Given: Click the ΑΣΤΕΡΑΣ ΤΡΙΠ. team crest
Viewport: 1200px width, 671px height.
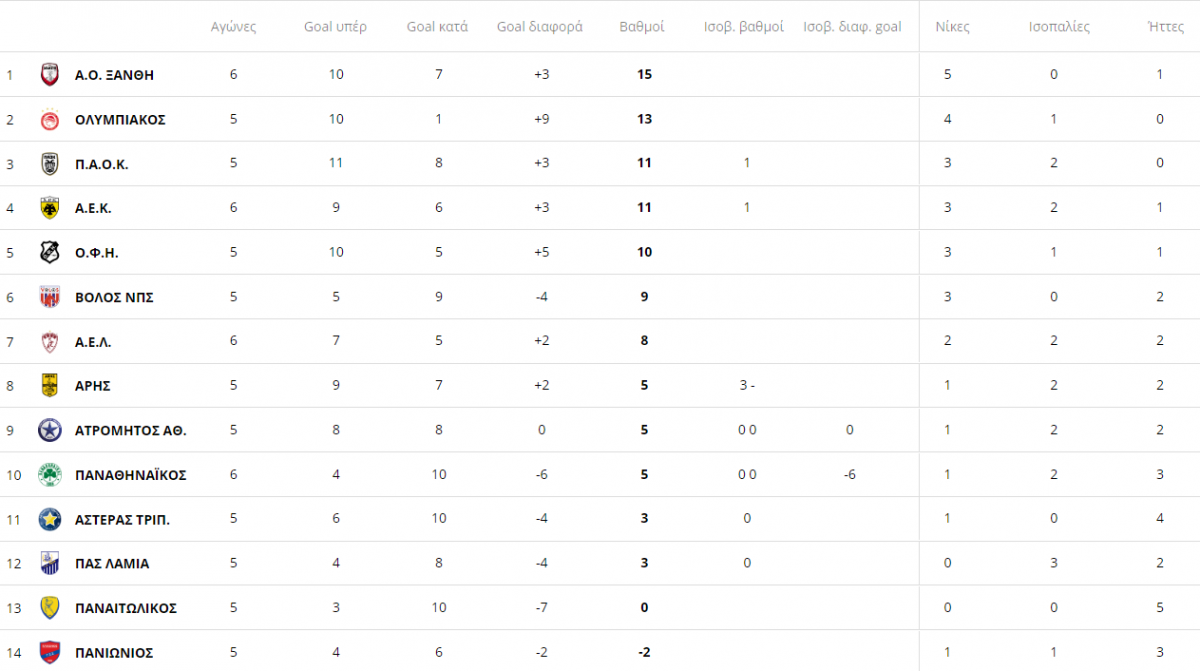Looking at the screenshot, I should click(50, 519).
